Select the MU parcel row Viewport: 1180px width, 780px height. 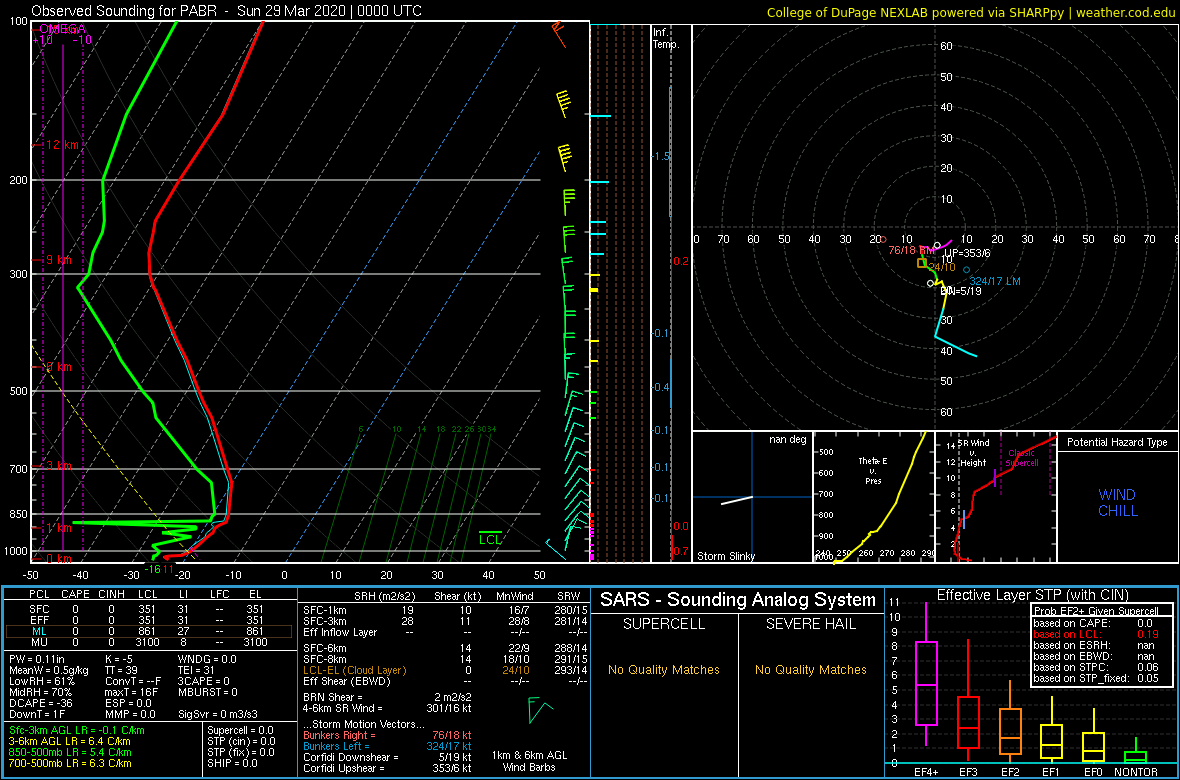[149, 642]
